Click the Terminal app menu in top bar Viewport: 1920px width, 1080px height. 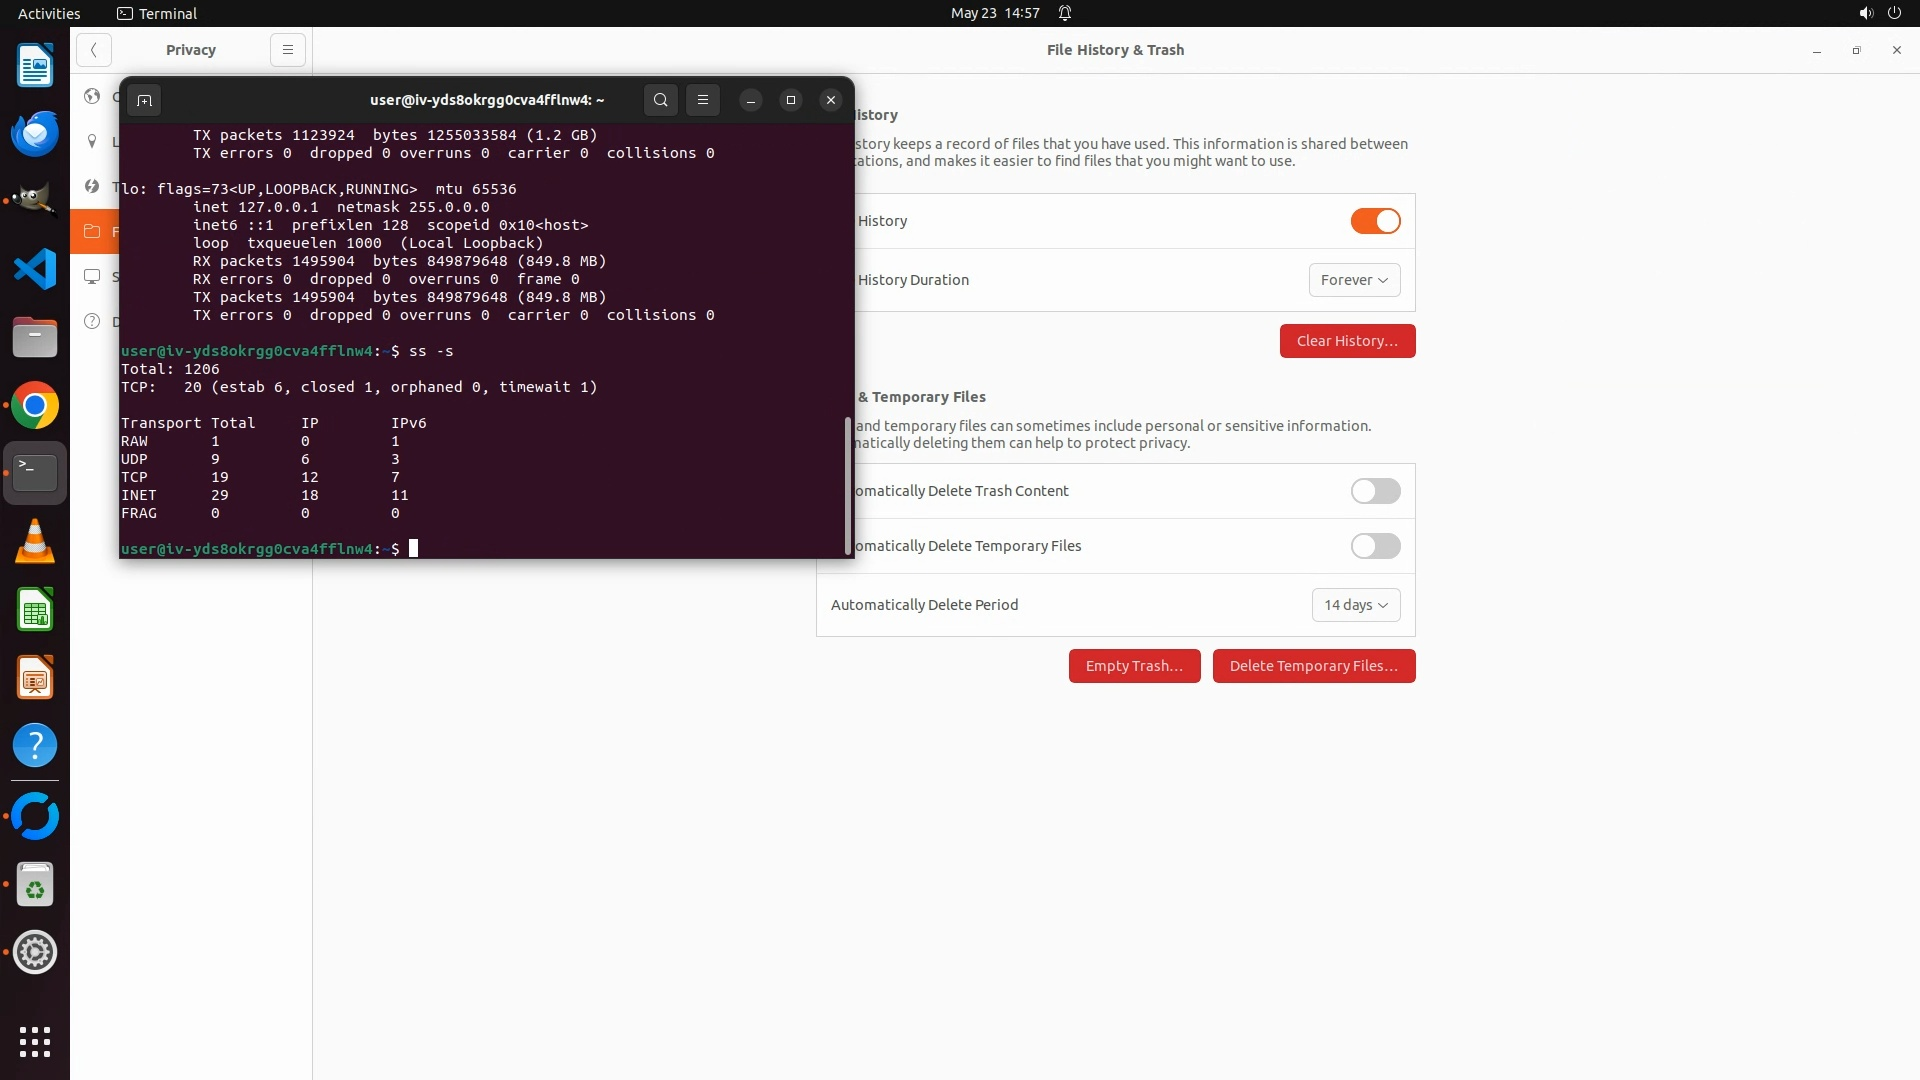(157, 13)
